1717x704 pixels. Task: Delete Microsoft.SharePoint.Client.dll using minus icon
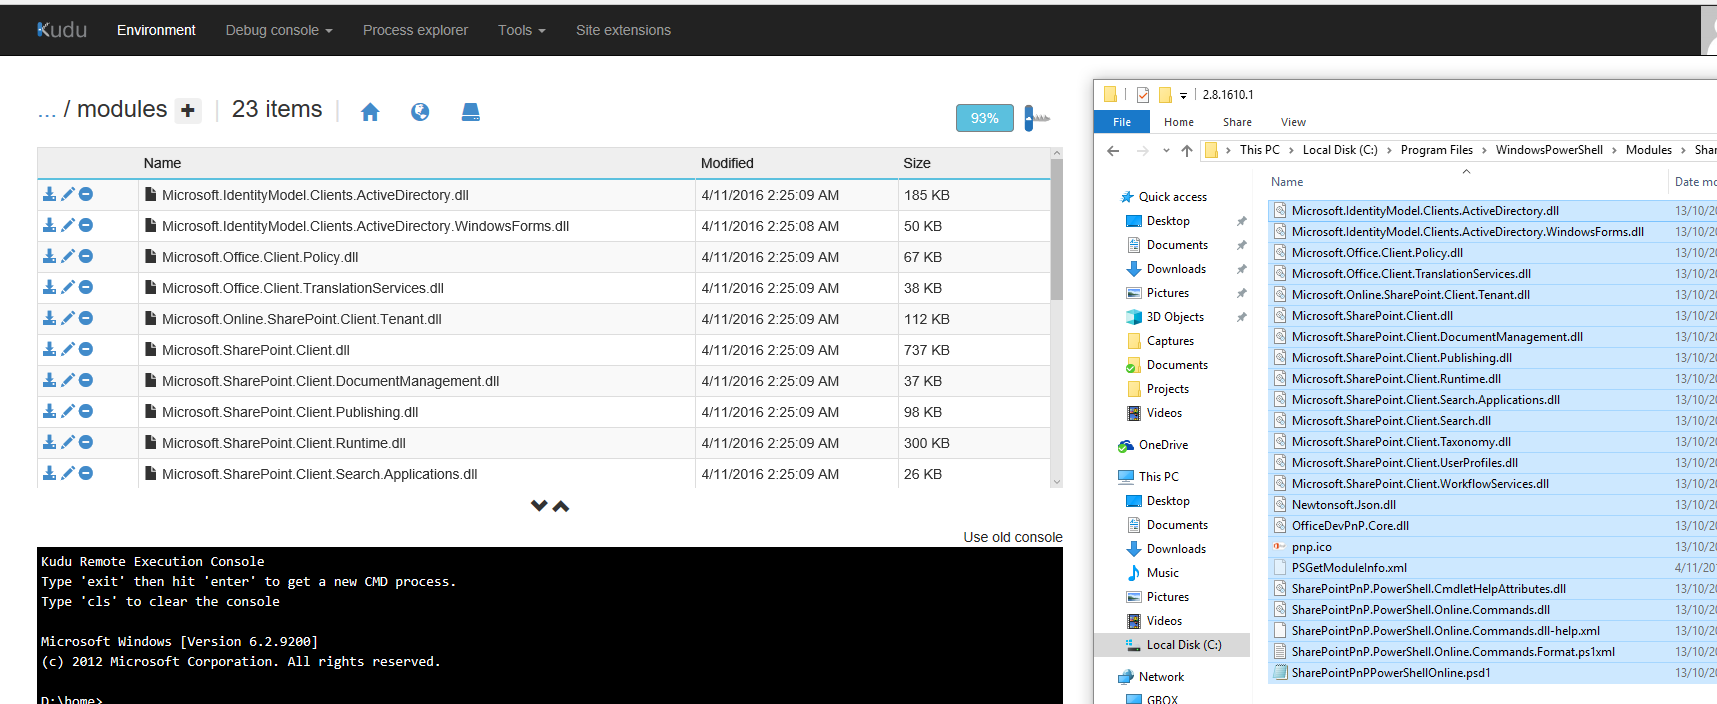pyautogui.click(x=86, y=349)
